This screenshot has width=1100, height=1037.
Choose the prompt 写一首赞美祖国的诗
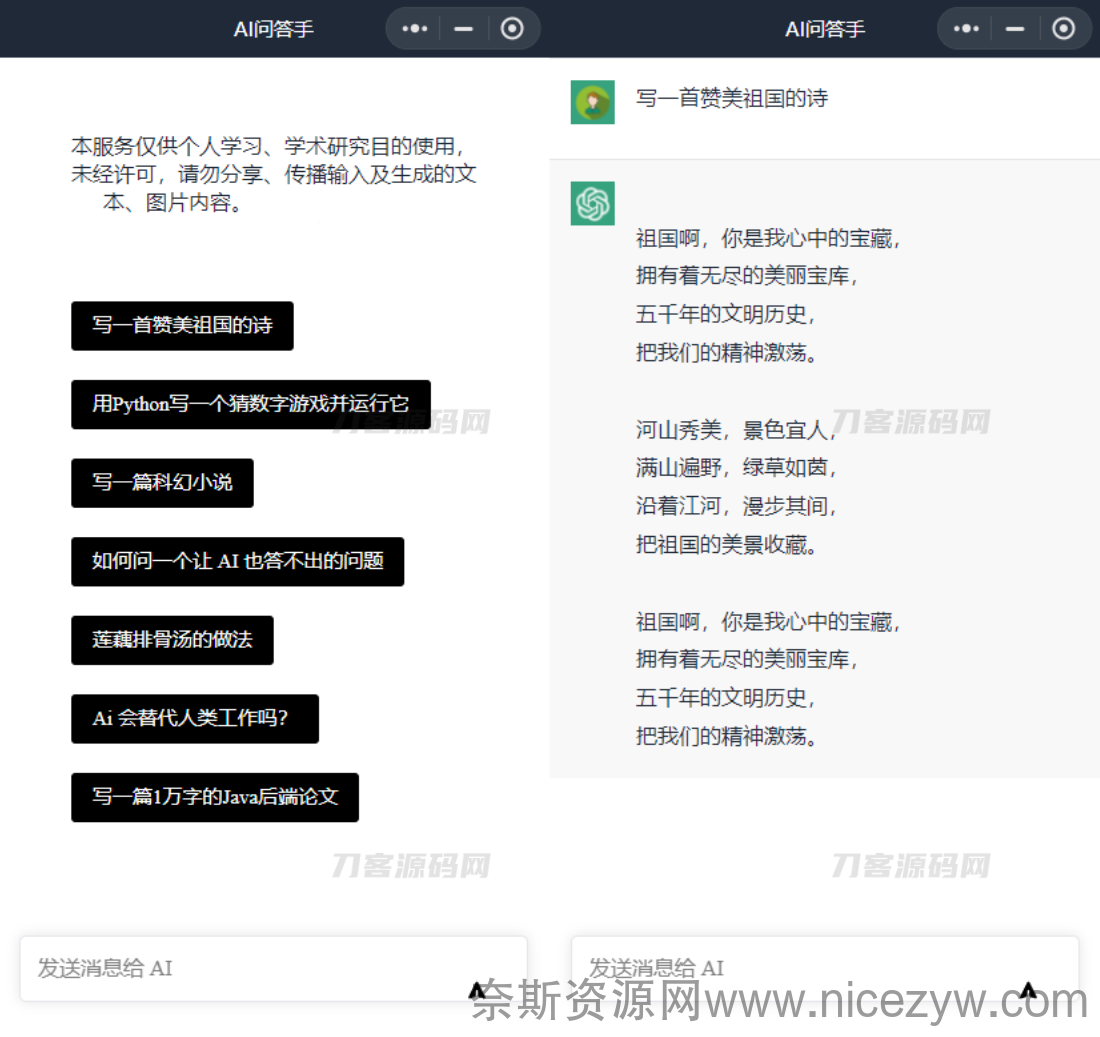182,326
